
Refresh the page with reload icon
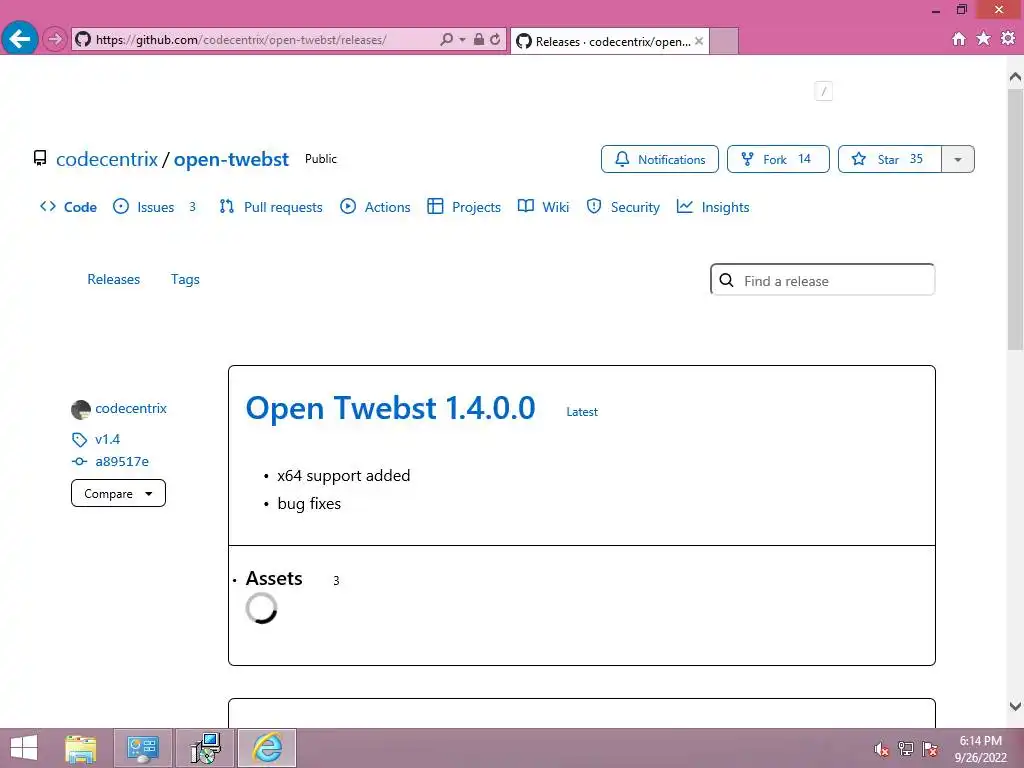(x=496, y=39)
